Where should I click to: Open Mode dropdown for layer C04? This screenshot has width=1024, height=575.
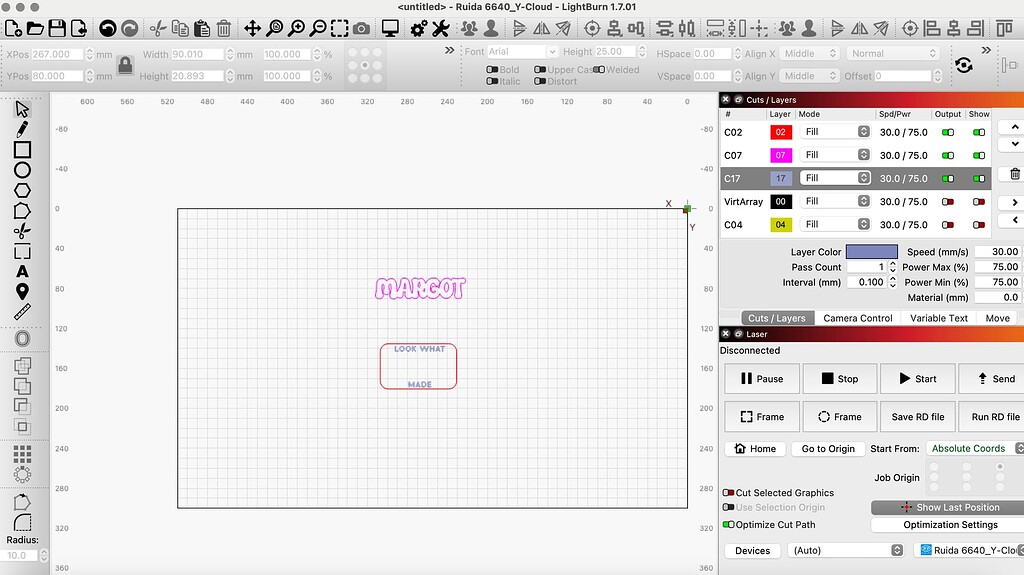pyautogui.click(x=835, y=224)
